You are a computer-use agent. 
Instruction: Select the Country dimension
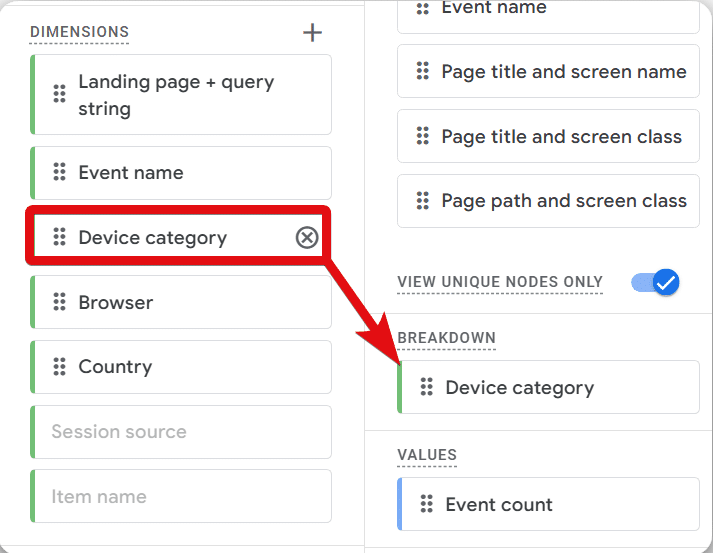point(181,367)
